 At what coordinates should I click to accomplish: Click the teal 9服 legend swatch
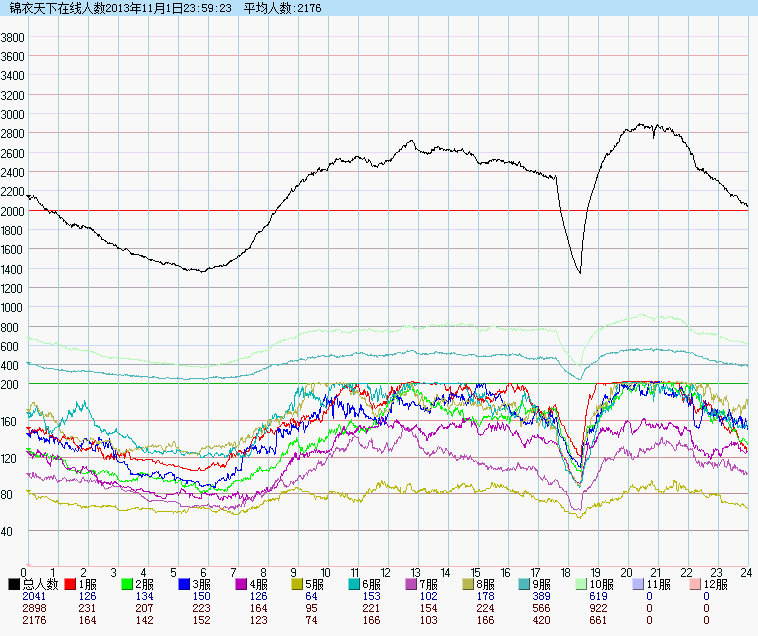coord(527,583)
